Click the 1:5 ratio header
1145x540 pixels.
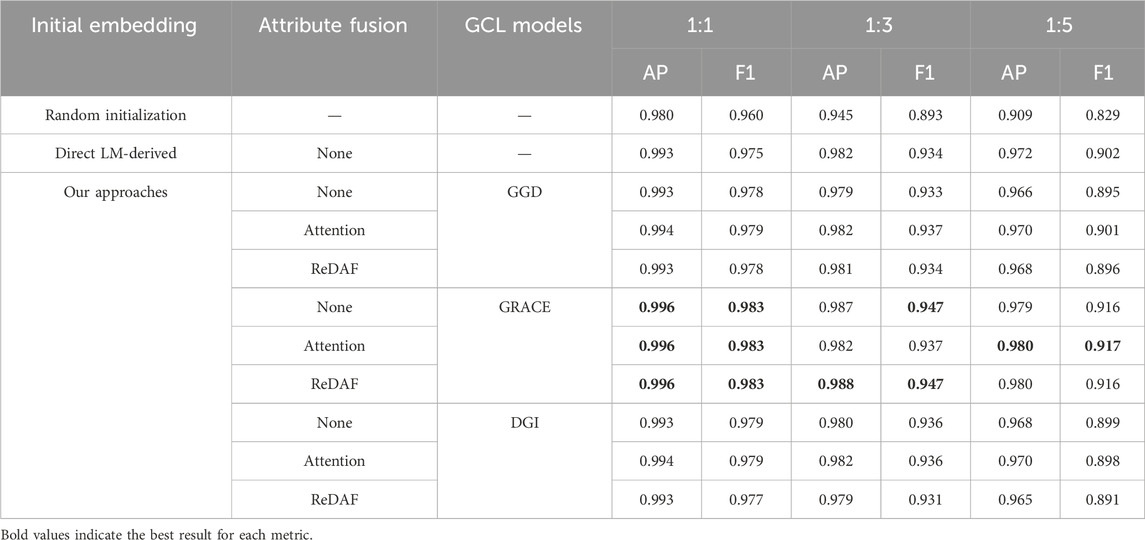pos(1058,25)
